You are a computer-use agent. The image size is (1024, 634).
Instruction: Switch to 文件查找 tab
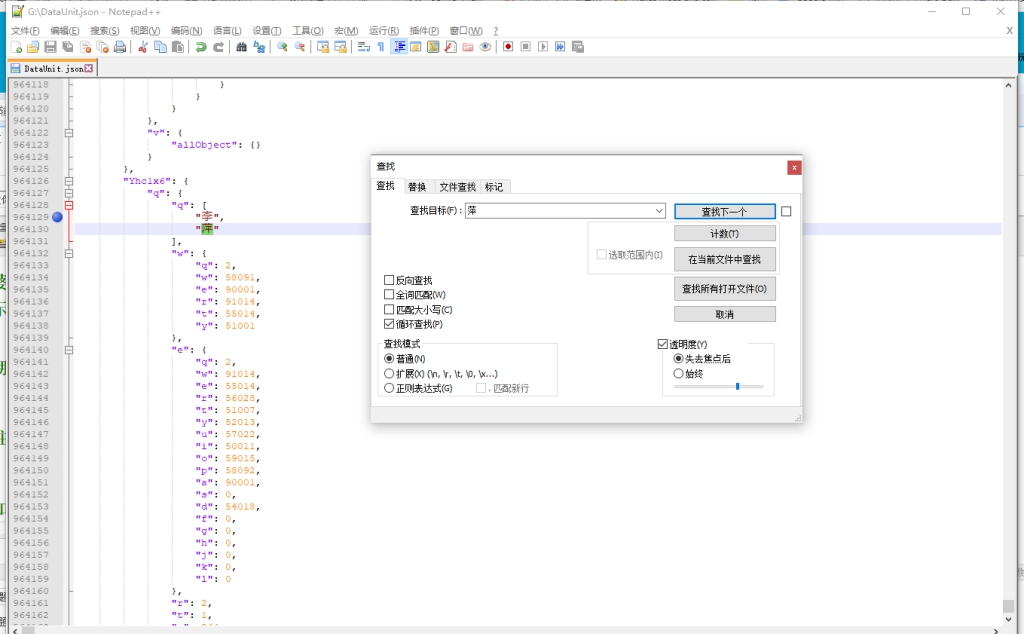point(458,187)
